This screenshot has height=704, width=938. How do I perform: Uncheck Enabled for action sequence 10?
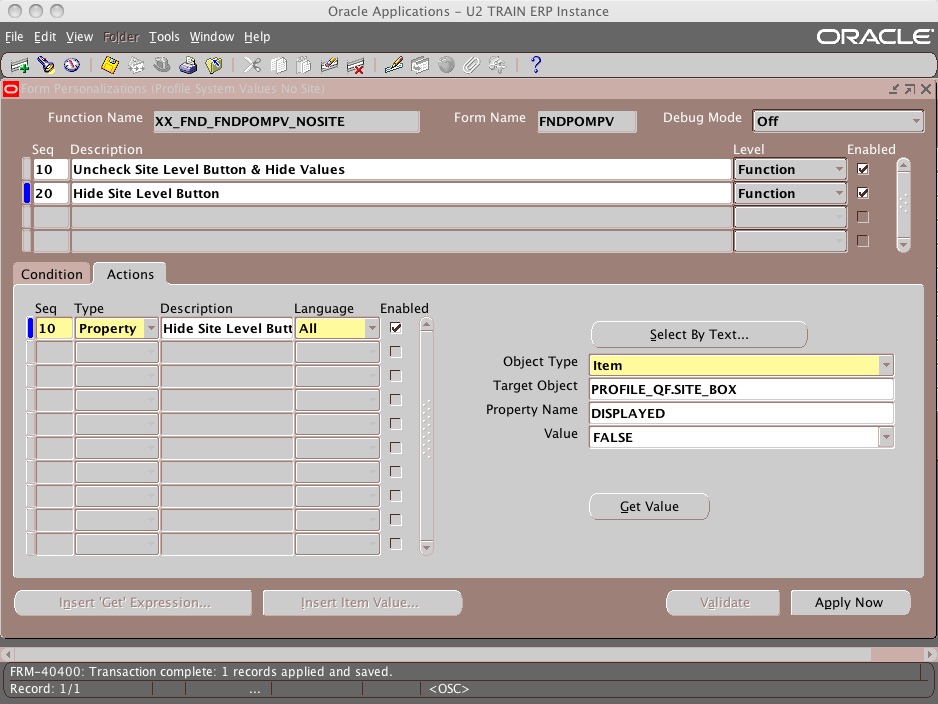[x=395, y=328]
